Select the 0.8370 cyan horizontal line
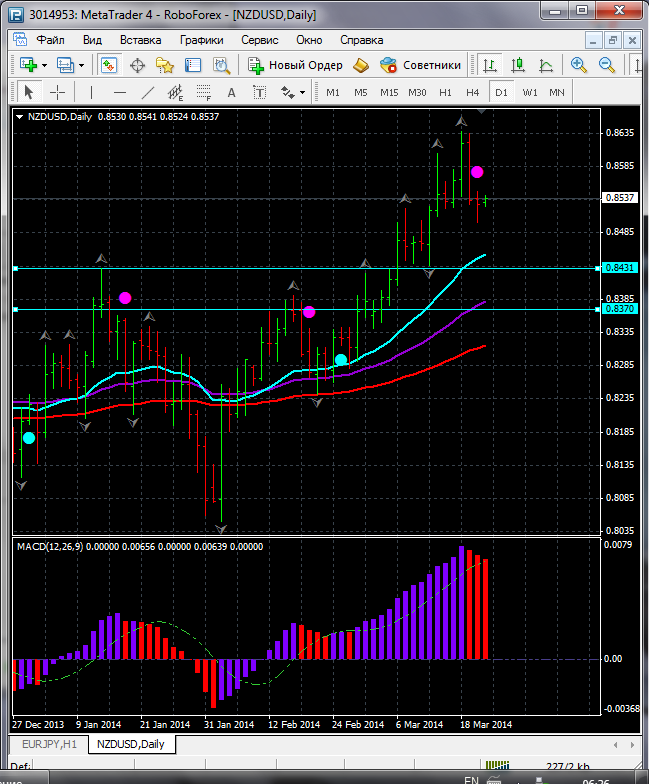 pyautogui.click(x=306, y=310)
